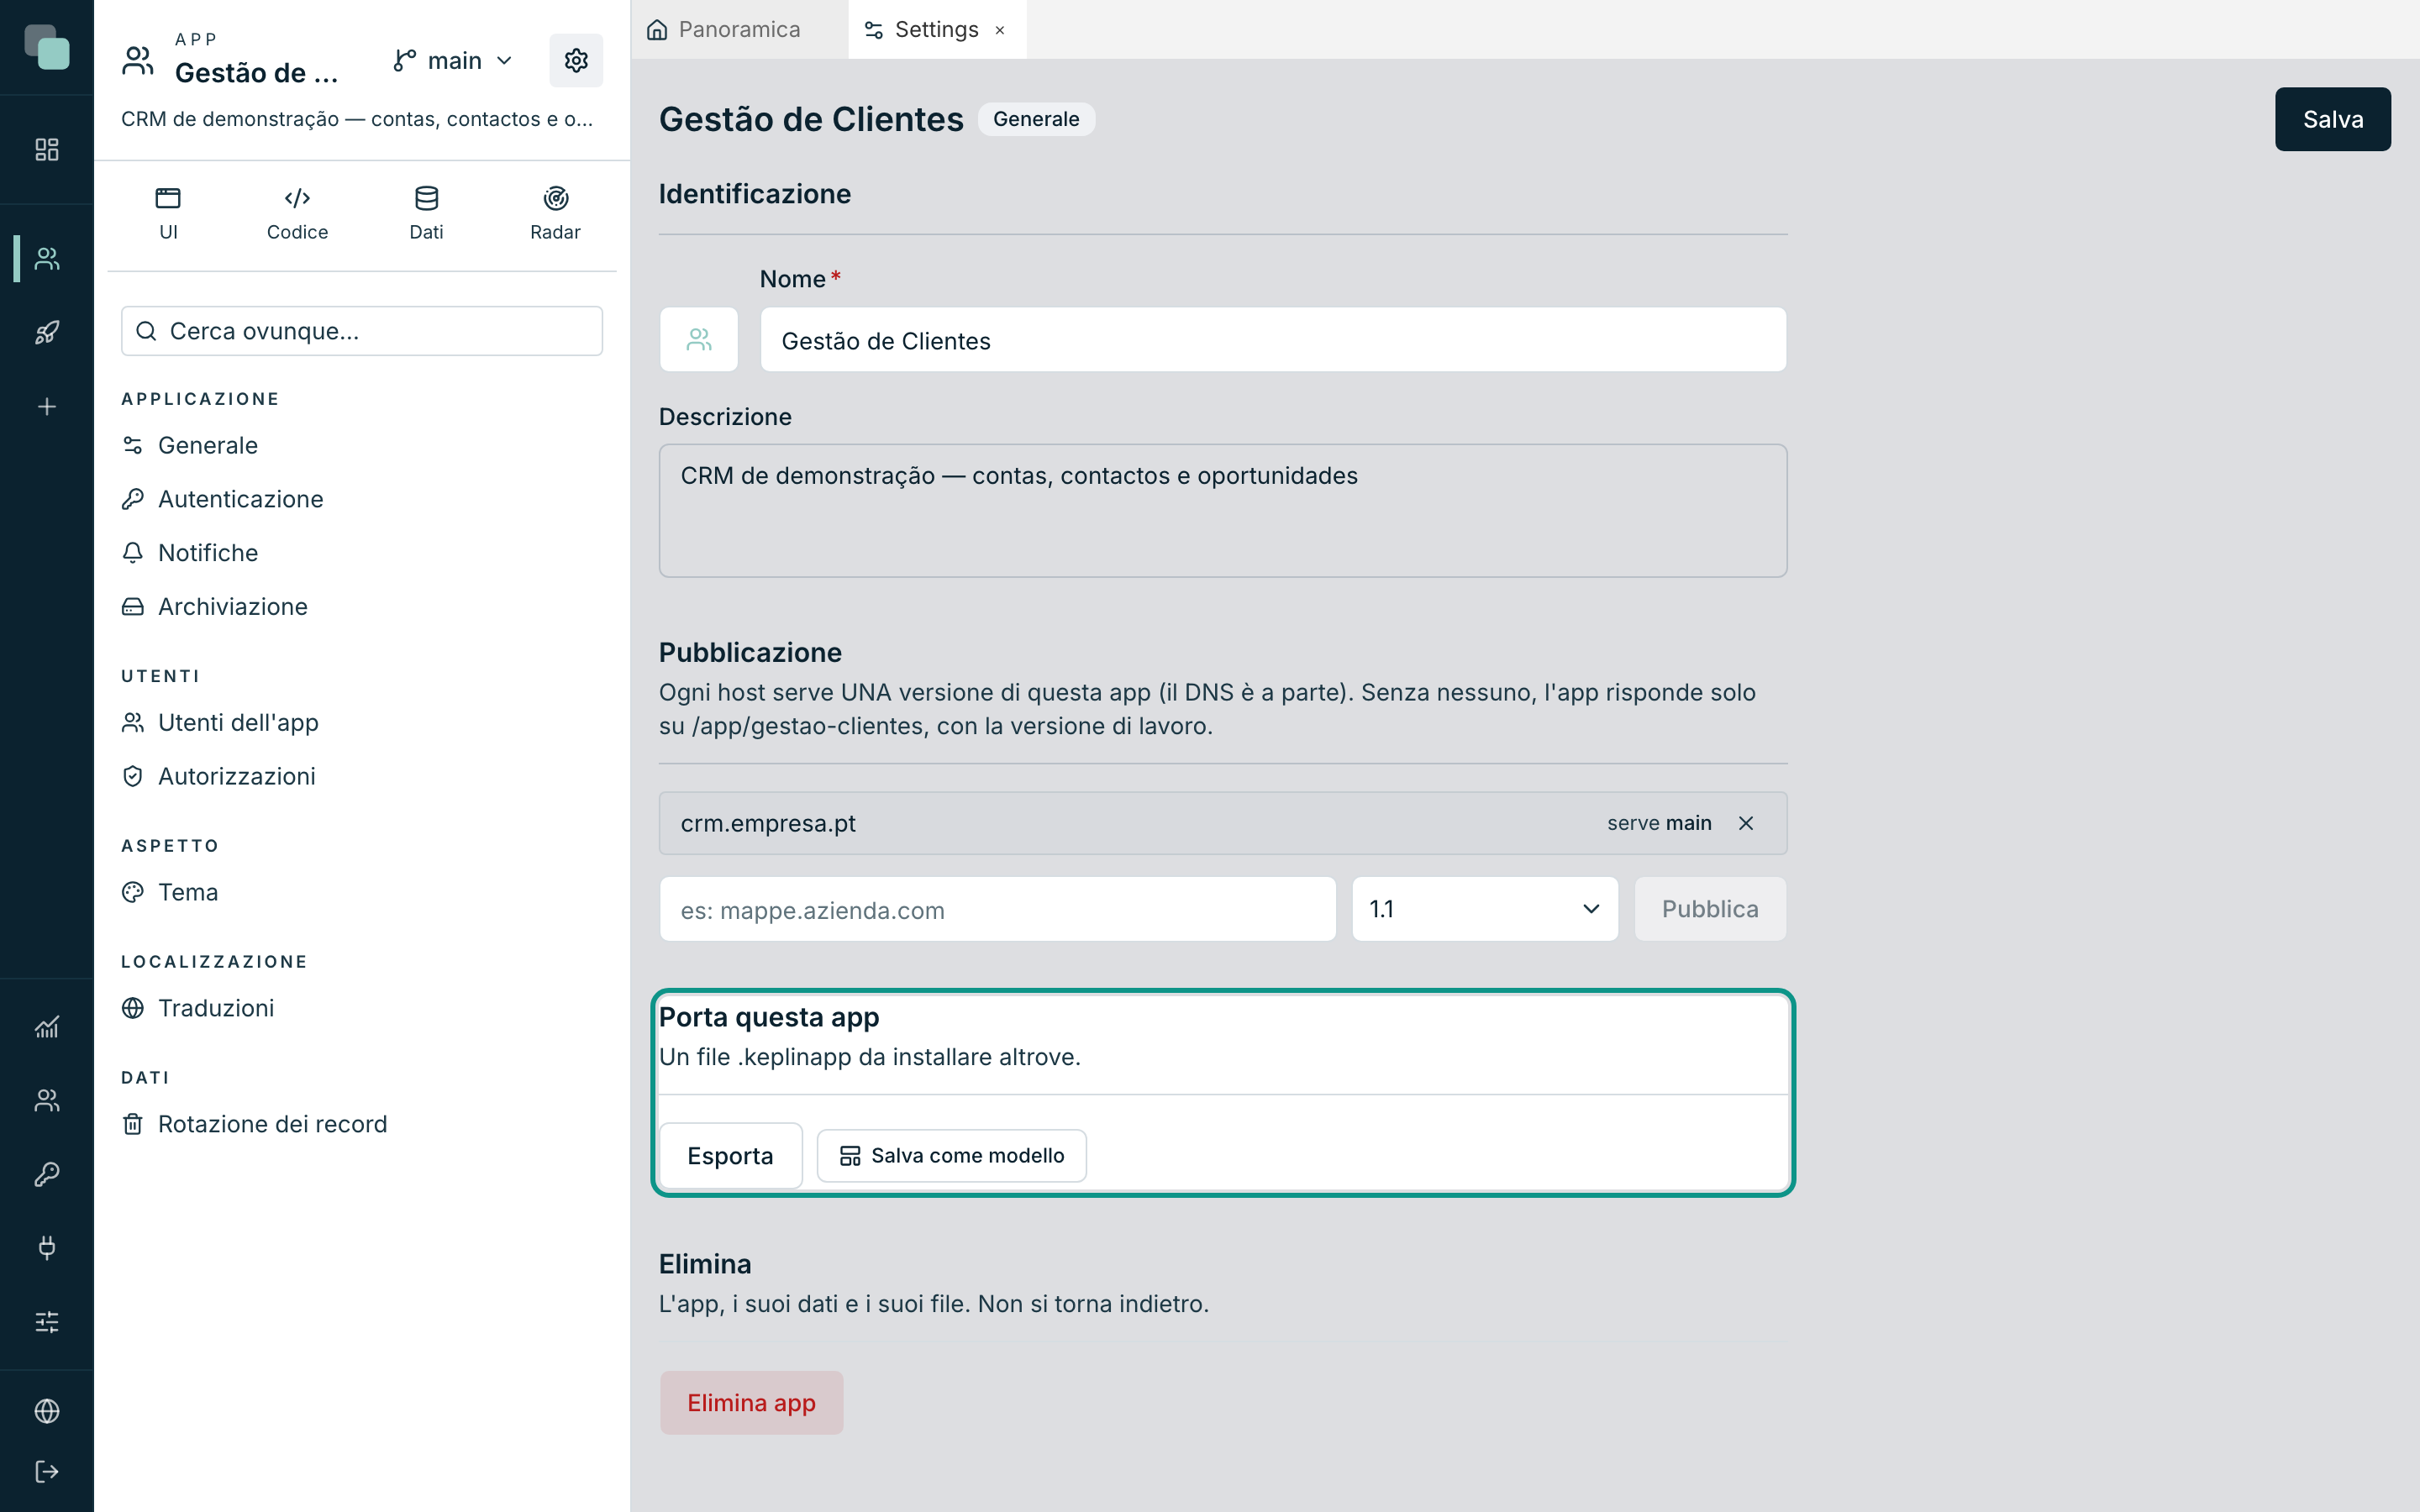Image resolution: width=2420 pixels, height=1512 pixels.
Task: Open Autenticazione settings
Action: click(x=222, y=499)
